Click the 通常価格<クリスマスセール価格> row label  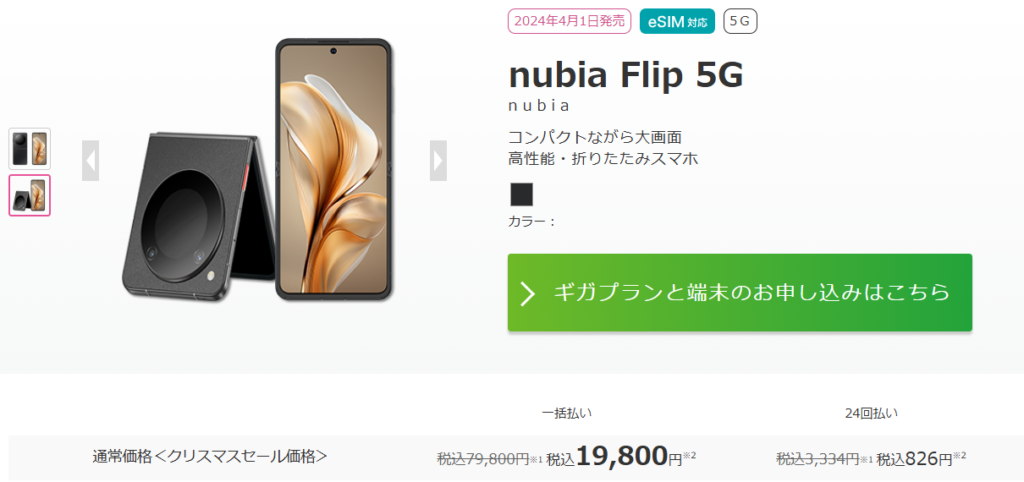(210, 457)
